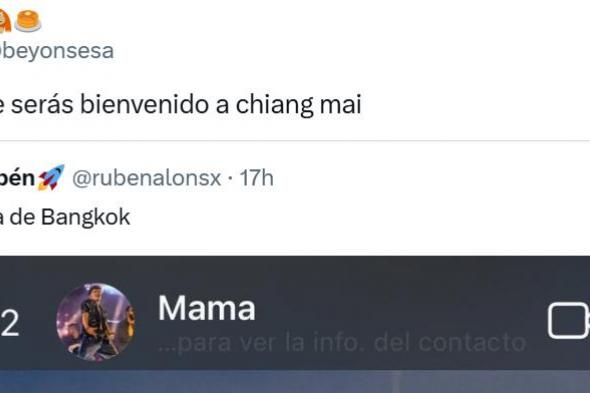
Task: Click the partially shown Rubén display name
Action: [17, 177]
